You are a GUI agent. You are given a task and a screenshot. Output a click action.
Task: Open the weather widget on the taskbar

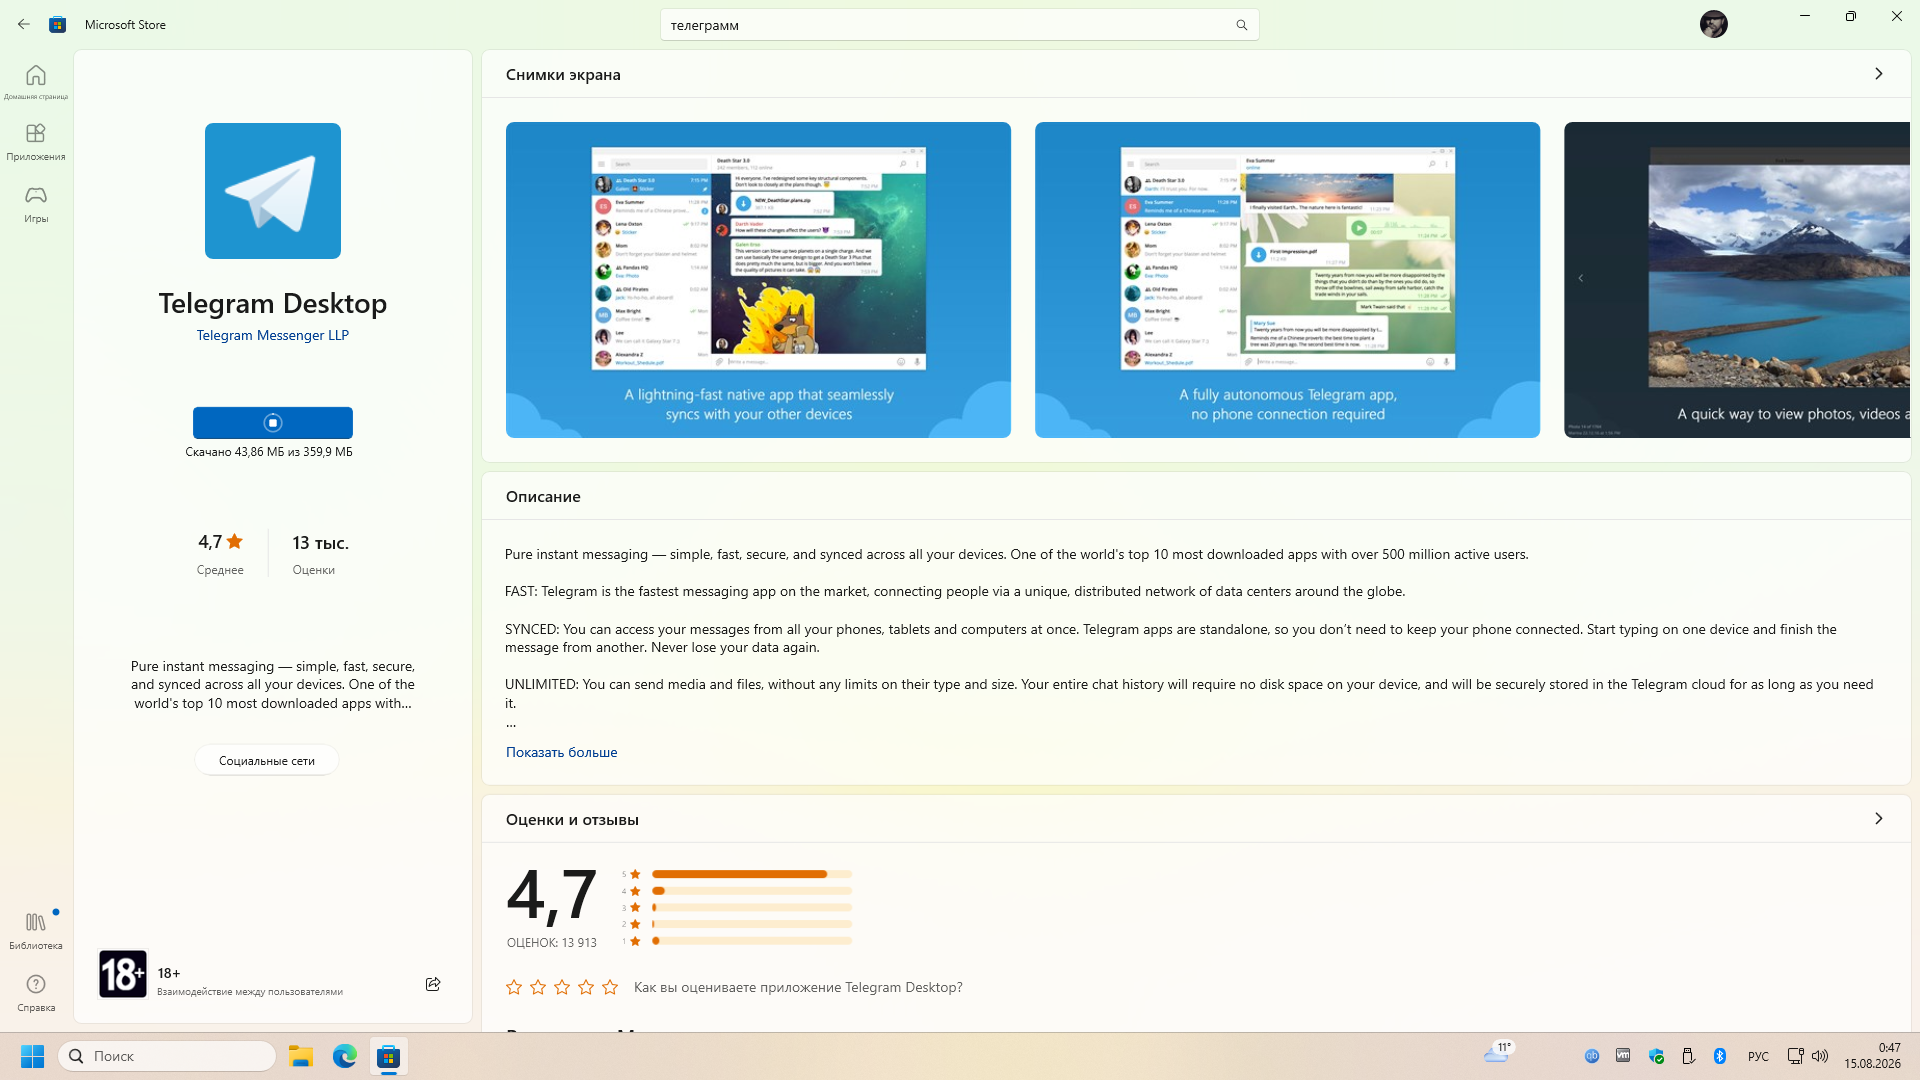click(1498, 1052)
